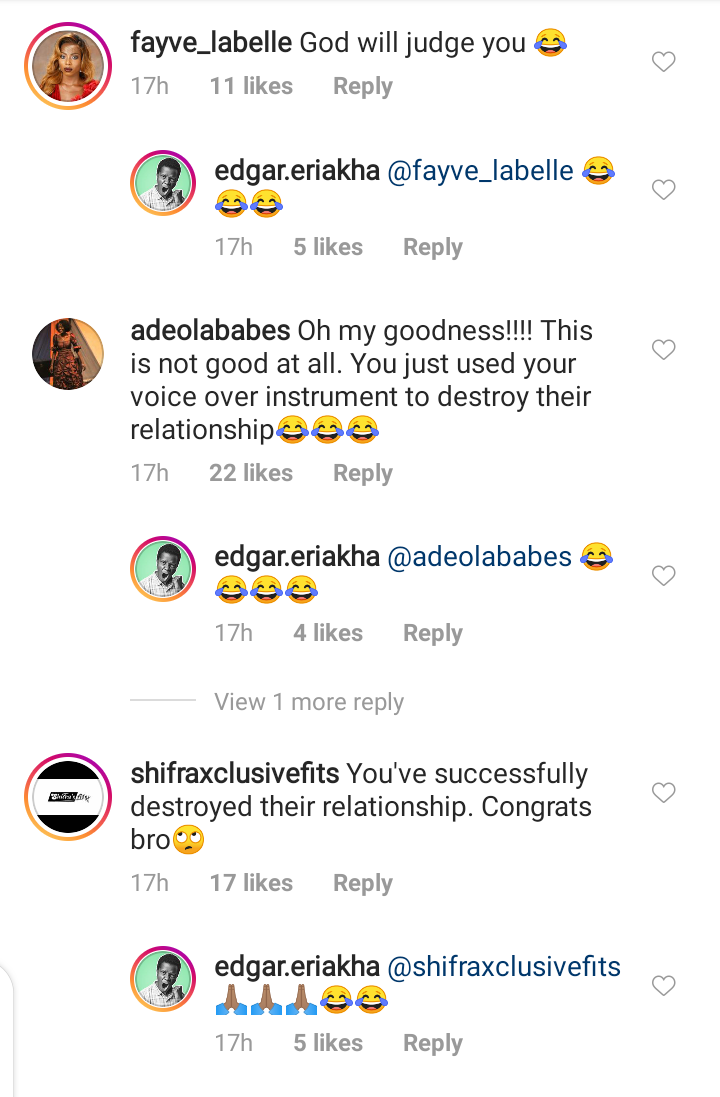Follow the @shifraxclusivefits mention link

503,967
